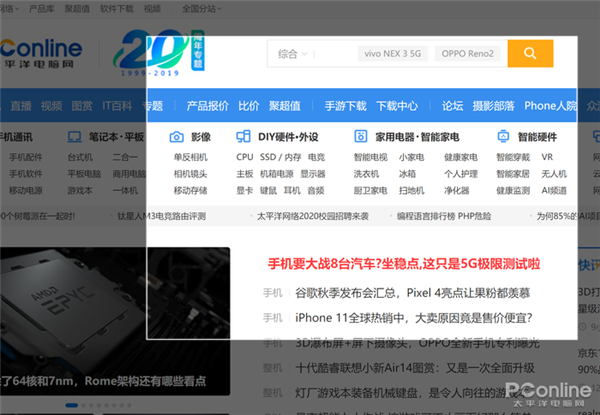
Task: Open the 游戏本 link
Action: click(80, 190)
